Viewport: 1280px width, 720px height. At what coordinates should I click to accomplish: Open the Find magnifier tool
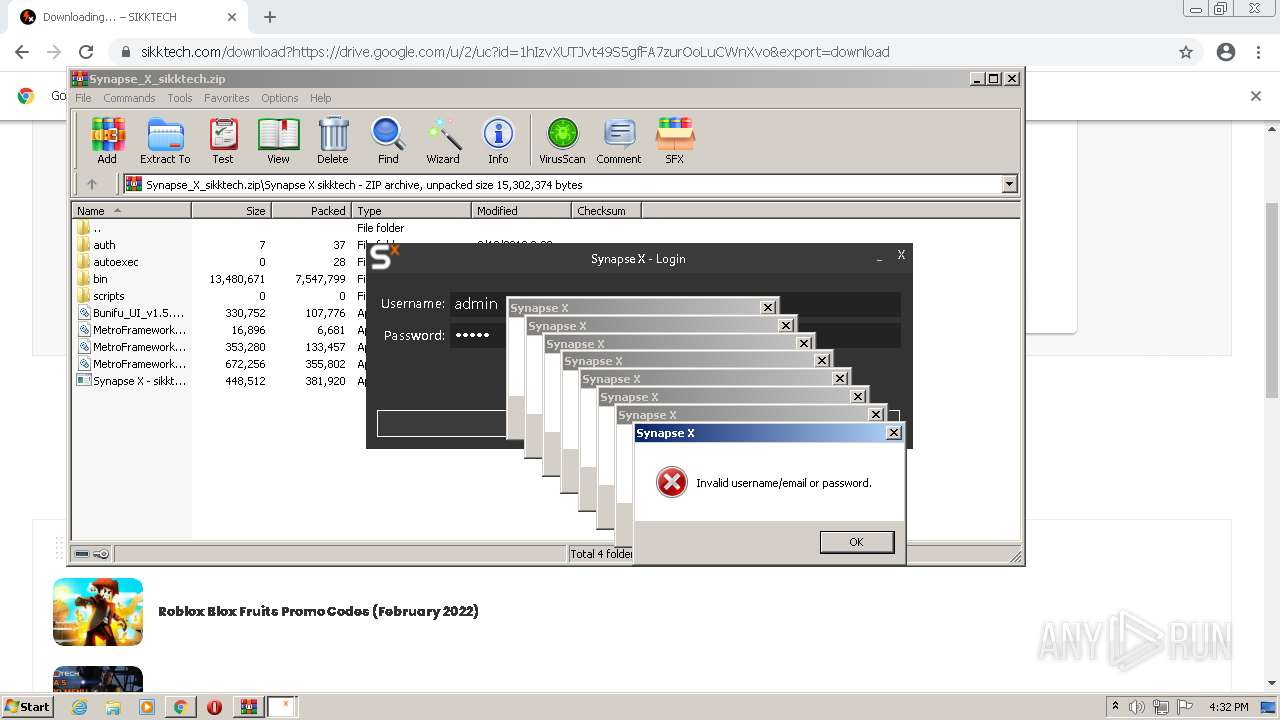click(388, 140)
